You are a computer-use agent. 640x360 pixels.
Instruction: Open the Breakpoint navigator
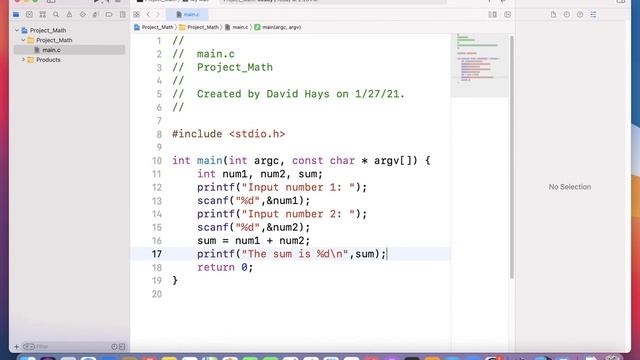109,14
